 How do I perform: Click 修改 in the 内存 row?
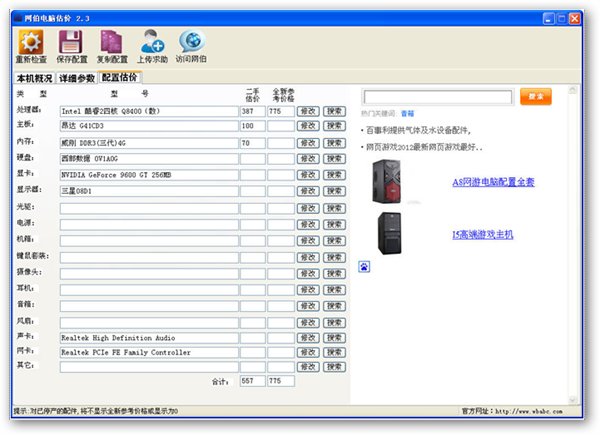[308, 143]
